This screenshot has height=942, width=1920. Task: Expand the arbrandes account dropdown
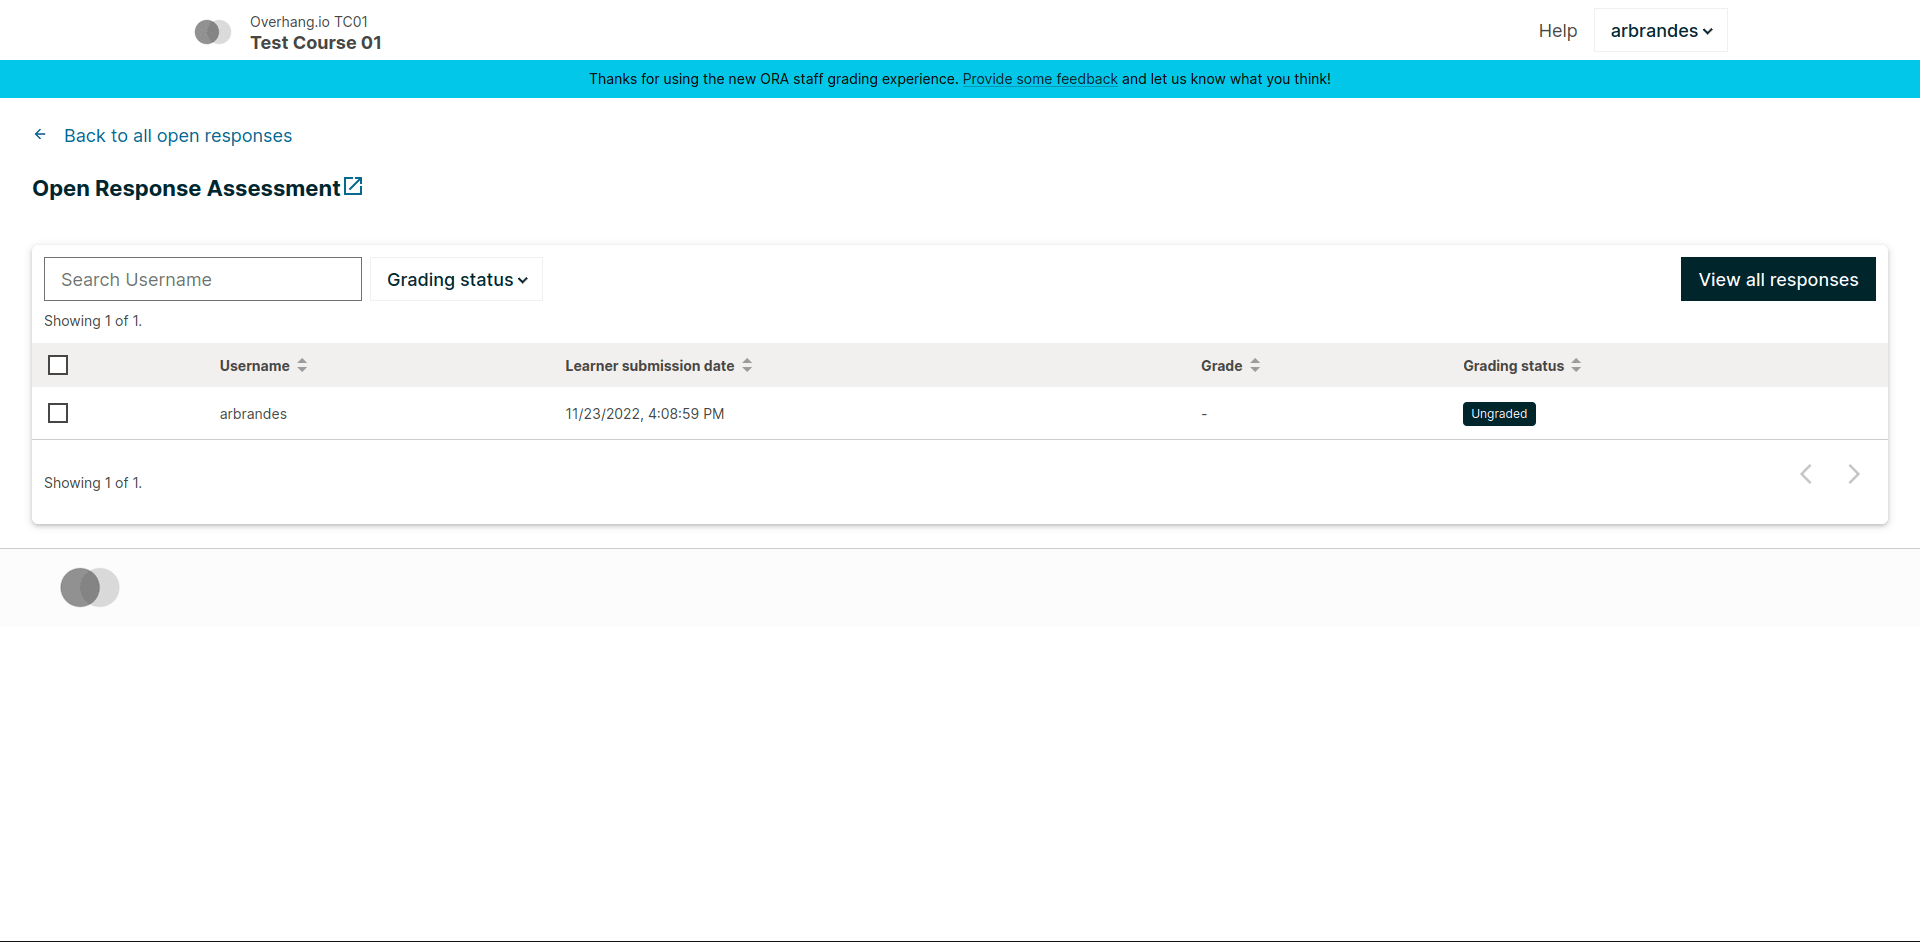[1660, 30]
